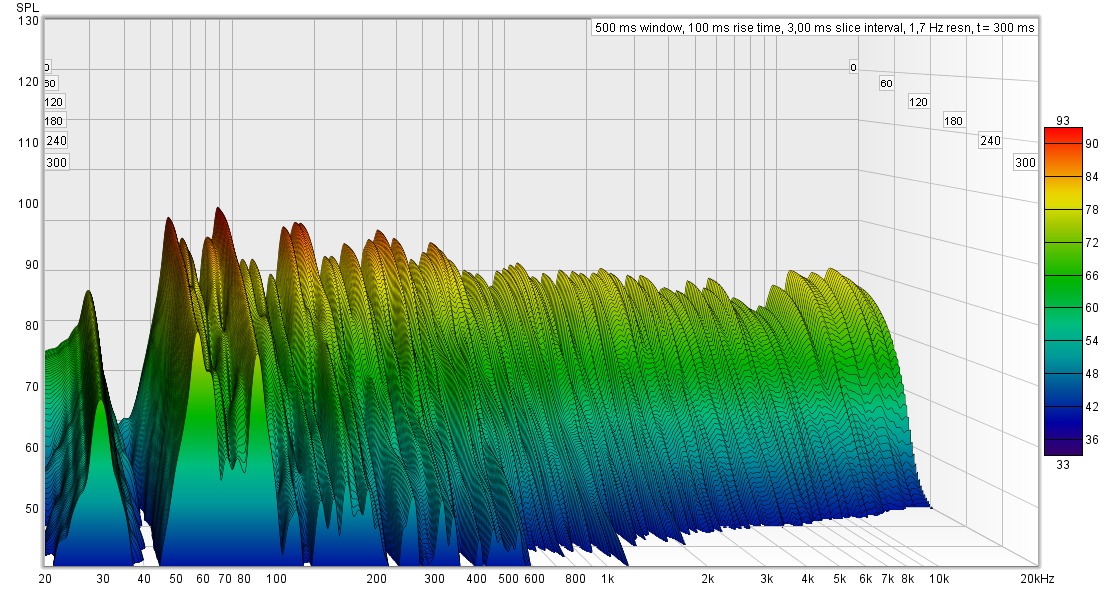Click the 50 dB value on SPL axis
This screenshot has width=1115, height=591.
[x=30, y=508]
